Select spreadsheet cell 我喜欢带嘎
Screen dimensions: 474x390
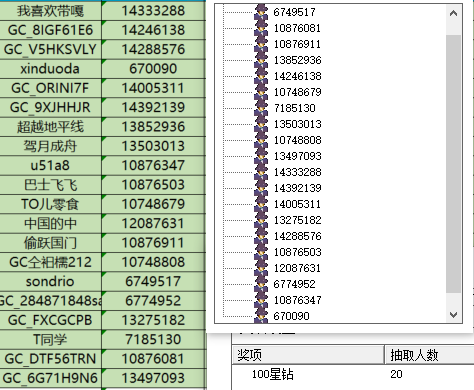50,11
